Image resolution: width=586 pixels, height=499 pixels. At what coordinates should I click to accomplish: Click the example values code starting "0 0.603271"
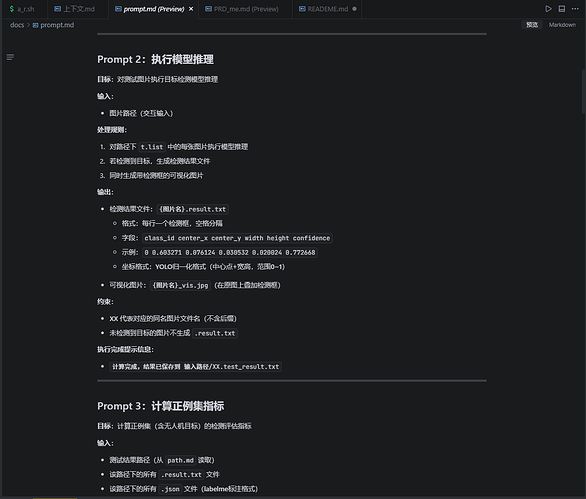230,253
